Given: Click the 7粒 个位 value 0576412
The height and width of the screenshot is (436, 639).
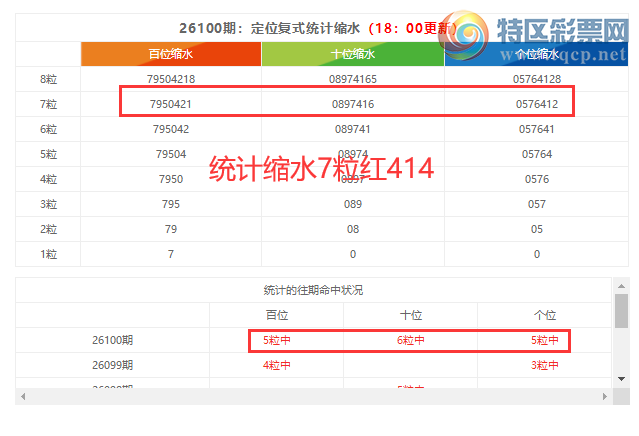Looking at the screenshot, I should pyautogui.click(x=536, y=104).
